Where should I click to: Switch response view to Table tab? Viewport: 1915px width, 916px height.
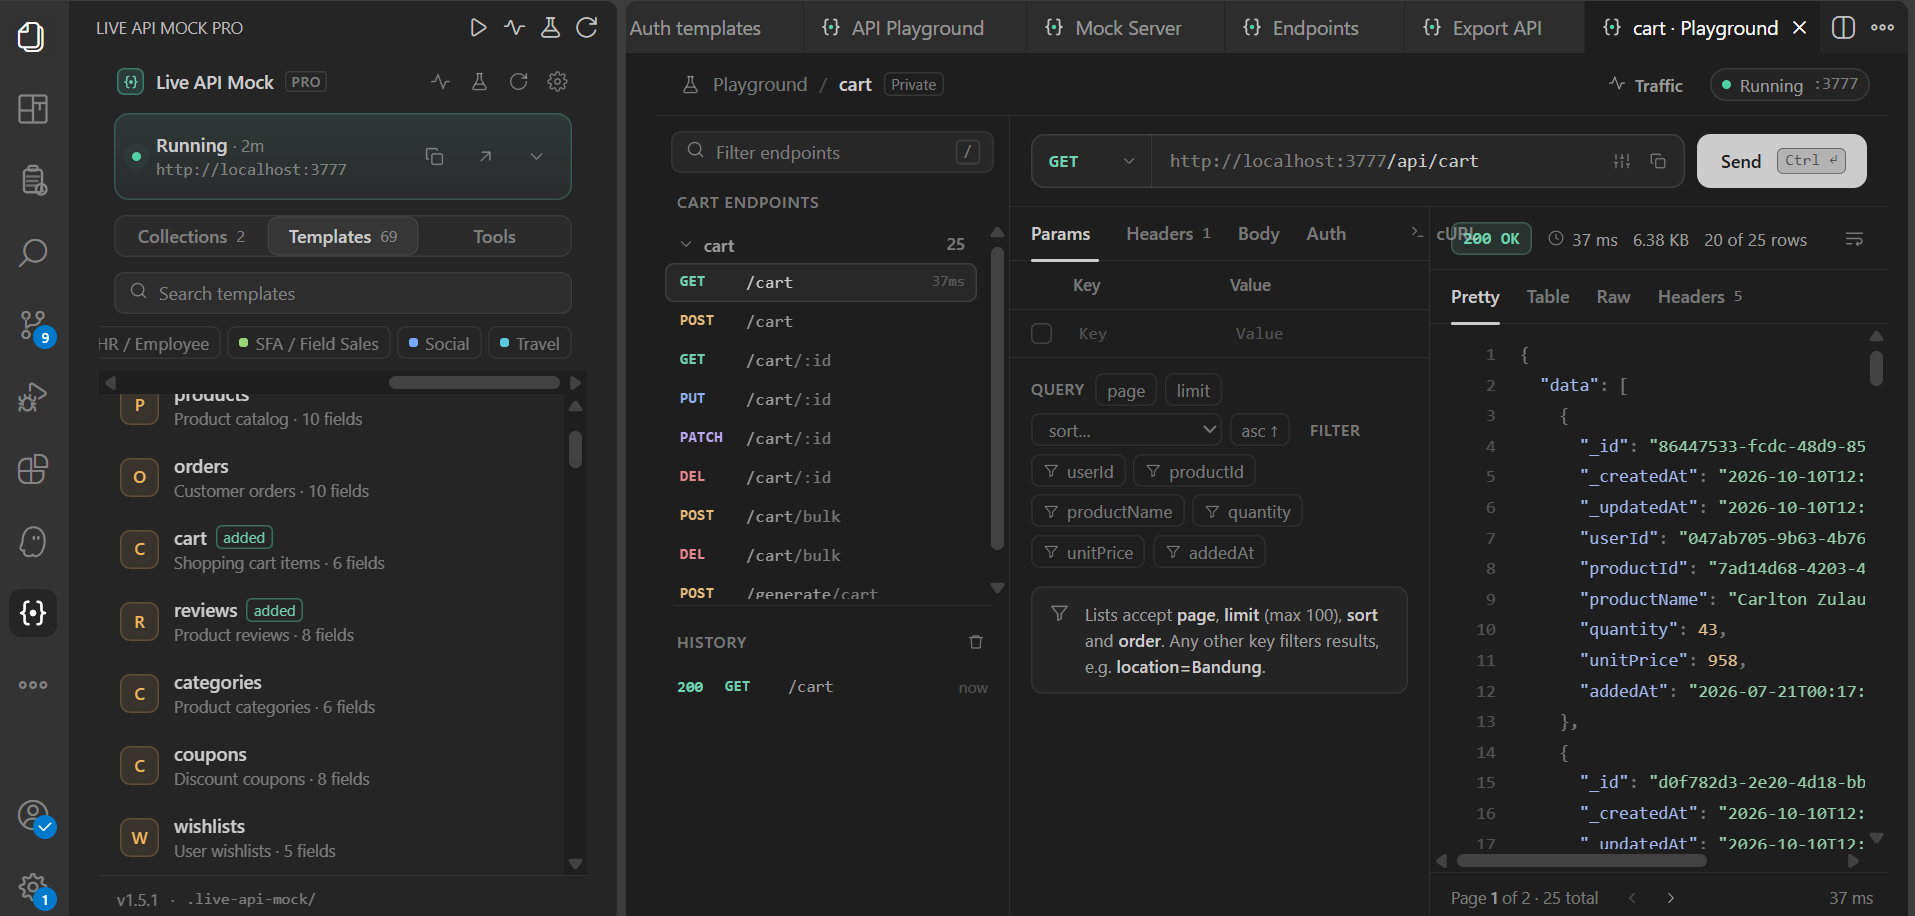(1547, 297)
